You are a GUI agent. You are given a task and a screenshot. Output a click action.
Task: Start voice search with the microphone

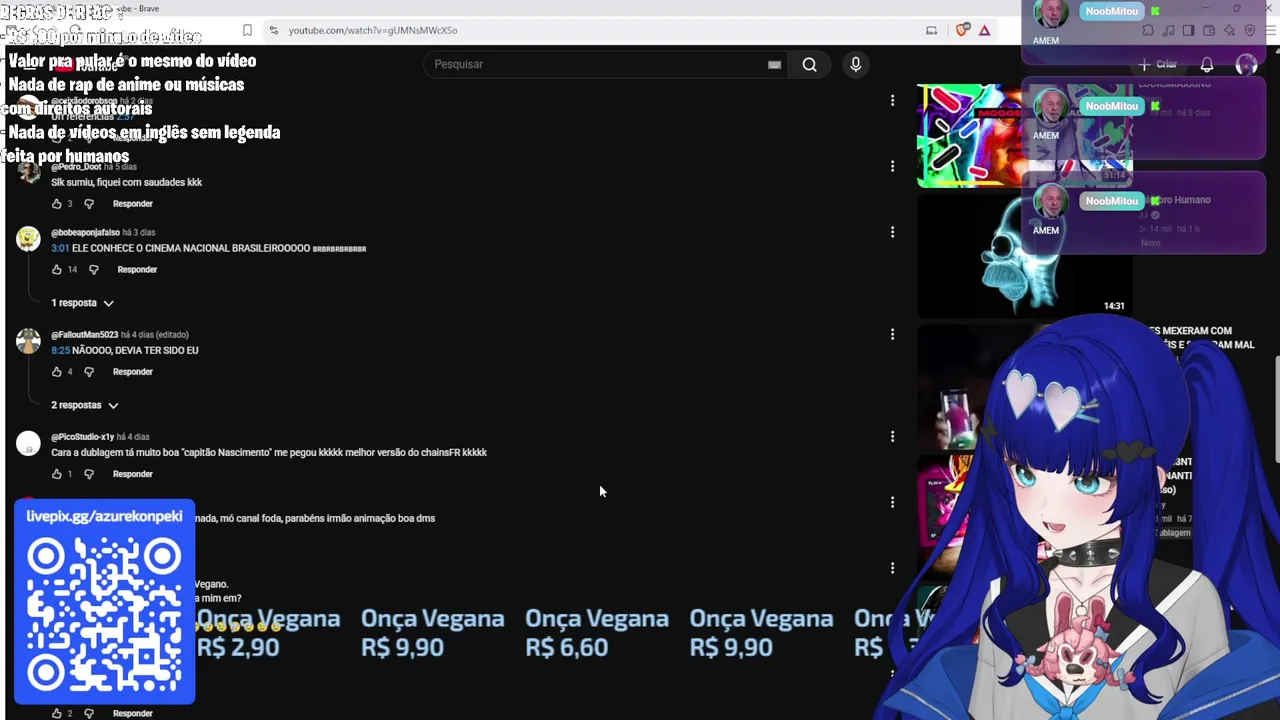pos(855,64)
